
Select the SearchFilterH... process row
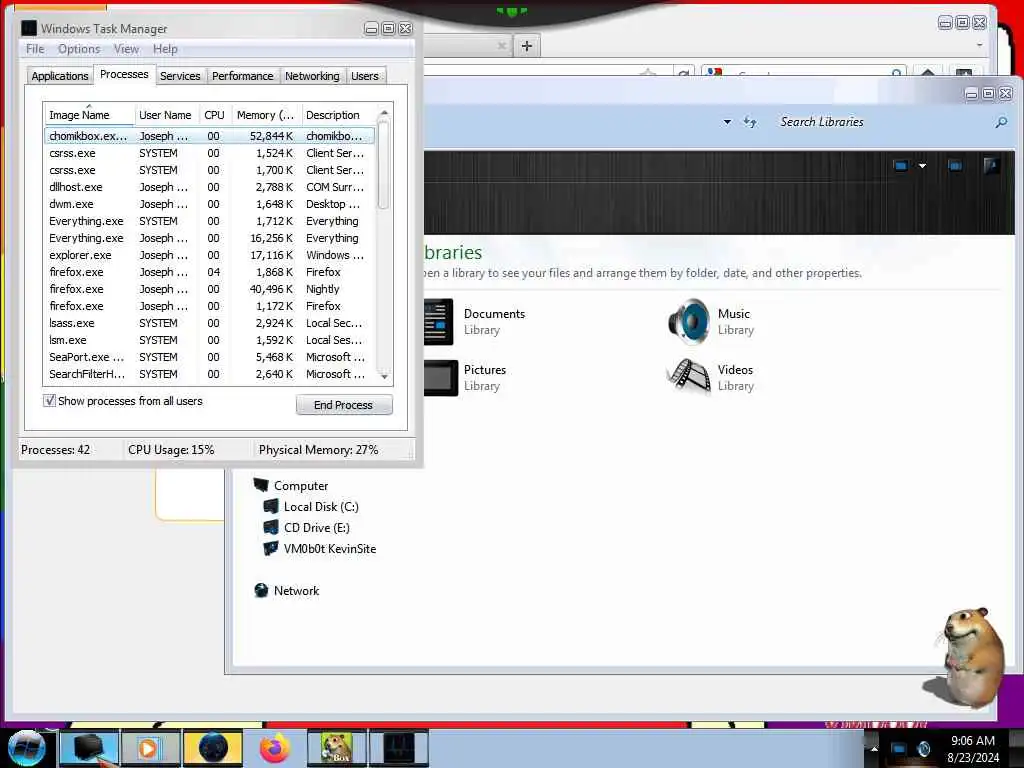pyautogui.click(x=210, y=374)
